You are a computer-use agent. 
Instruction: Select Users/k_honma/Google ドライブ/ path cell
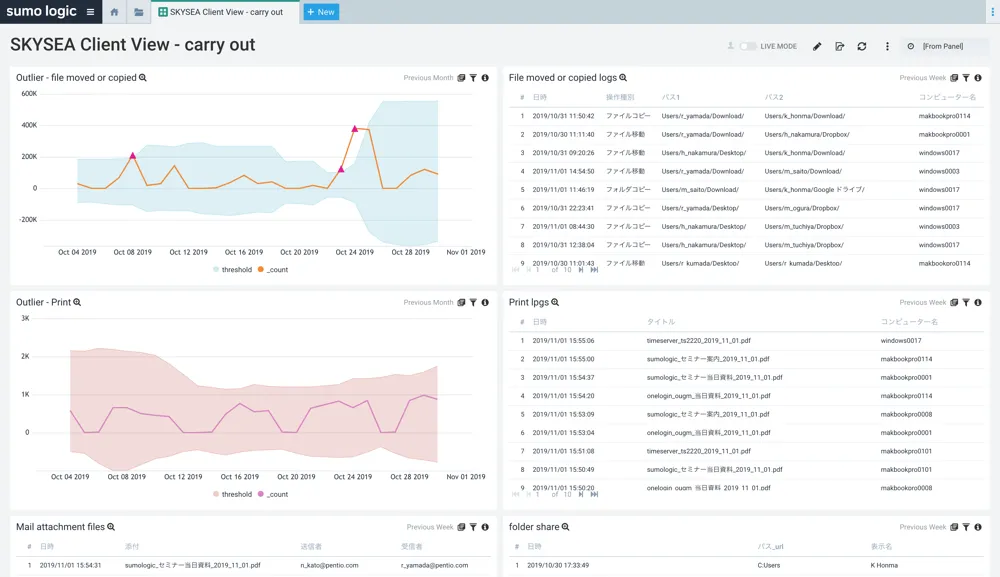point(814,189)
